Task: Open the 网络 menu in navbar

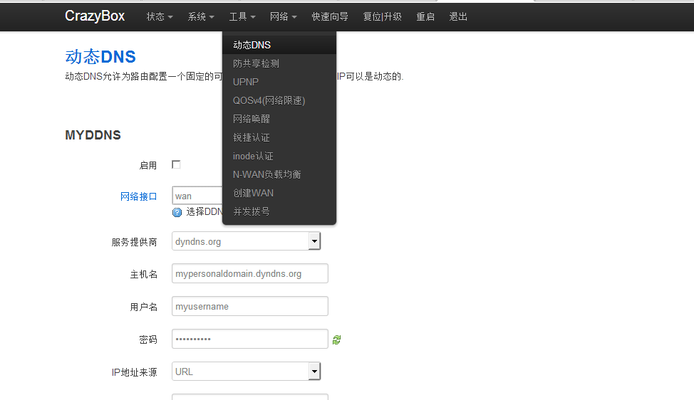Action: [x=283, y=17]
